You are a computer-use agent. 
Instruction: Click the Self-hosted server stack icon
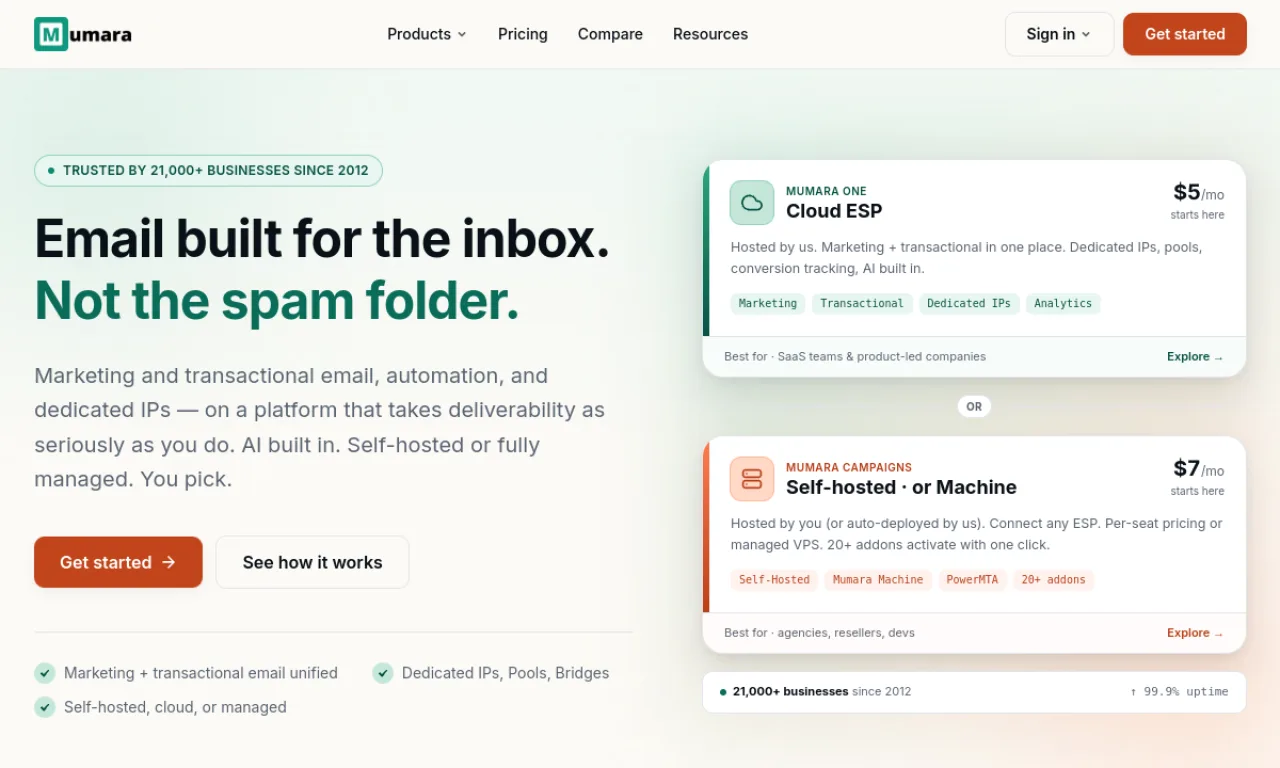752,478
